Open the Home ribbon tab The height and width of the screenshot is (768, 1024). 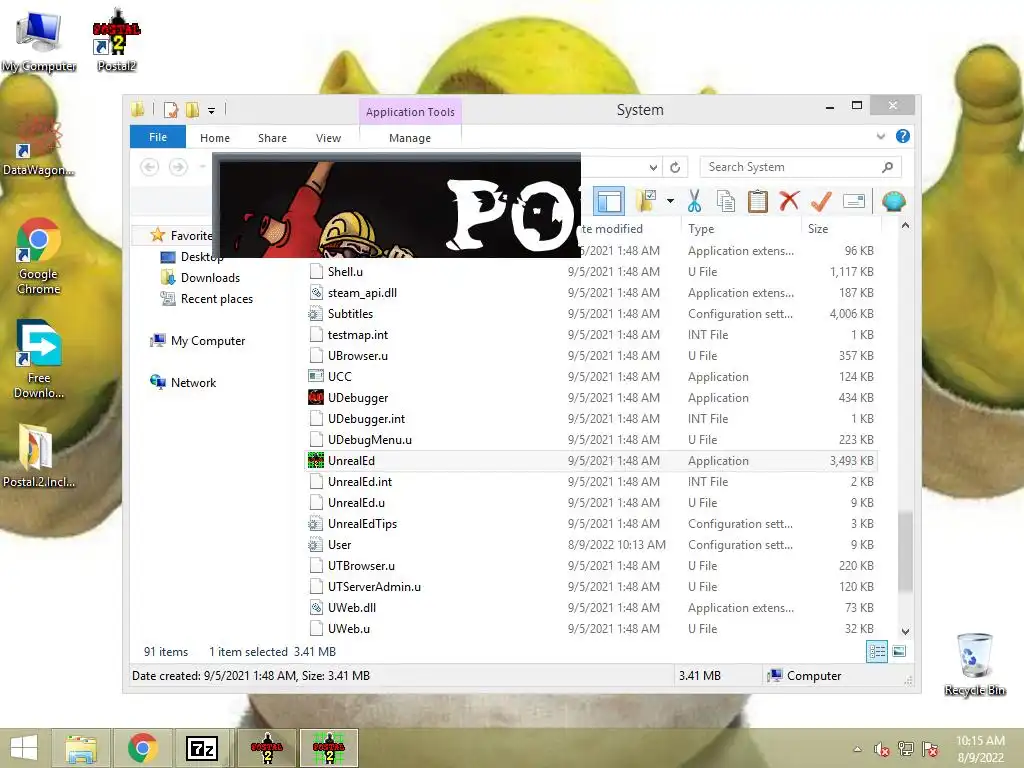tap(215, 138)
